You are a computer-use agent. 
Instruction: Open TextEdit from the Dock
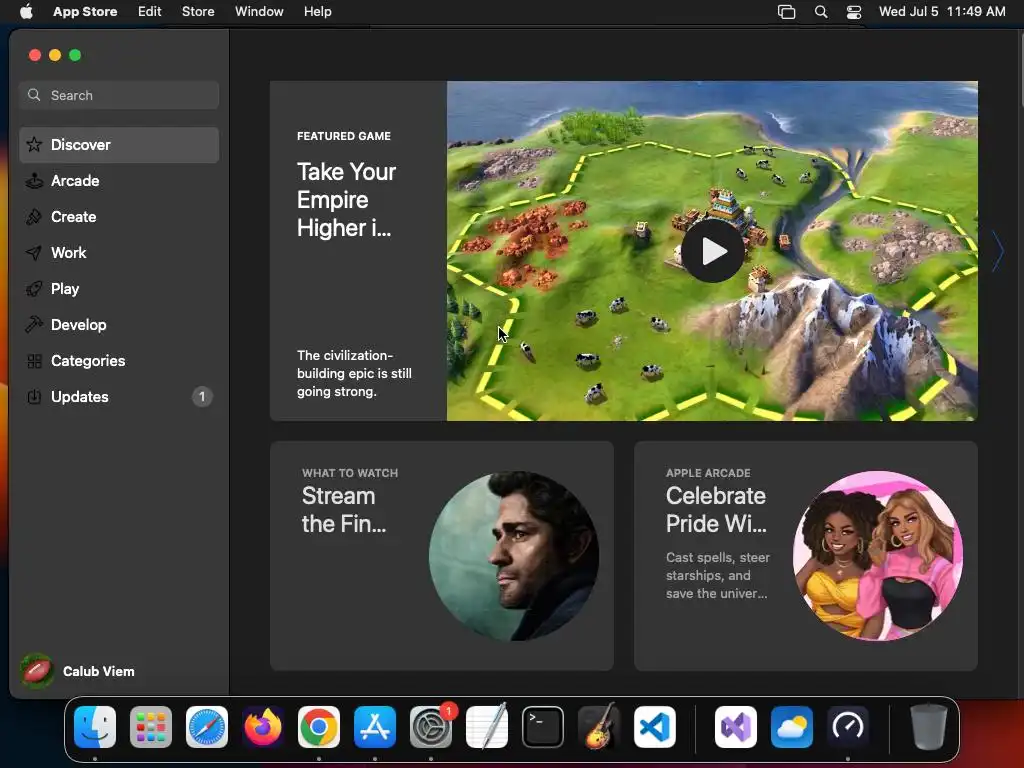click(487, 727)
